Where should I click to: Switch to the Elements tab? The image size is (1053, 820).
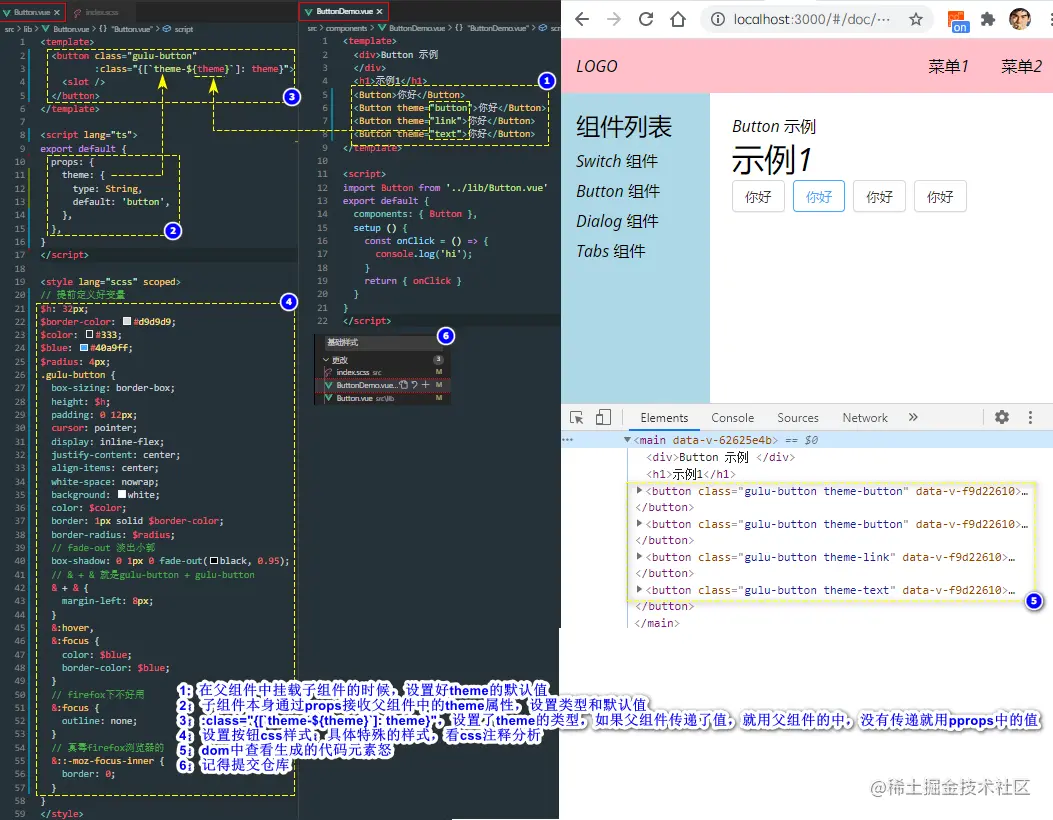pyautogui.click(x=664, y=418)
